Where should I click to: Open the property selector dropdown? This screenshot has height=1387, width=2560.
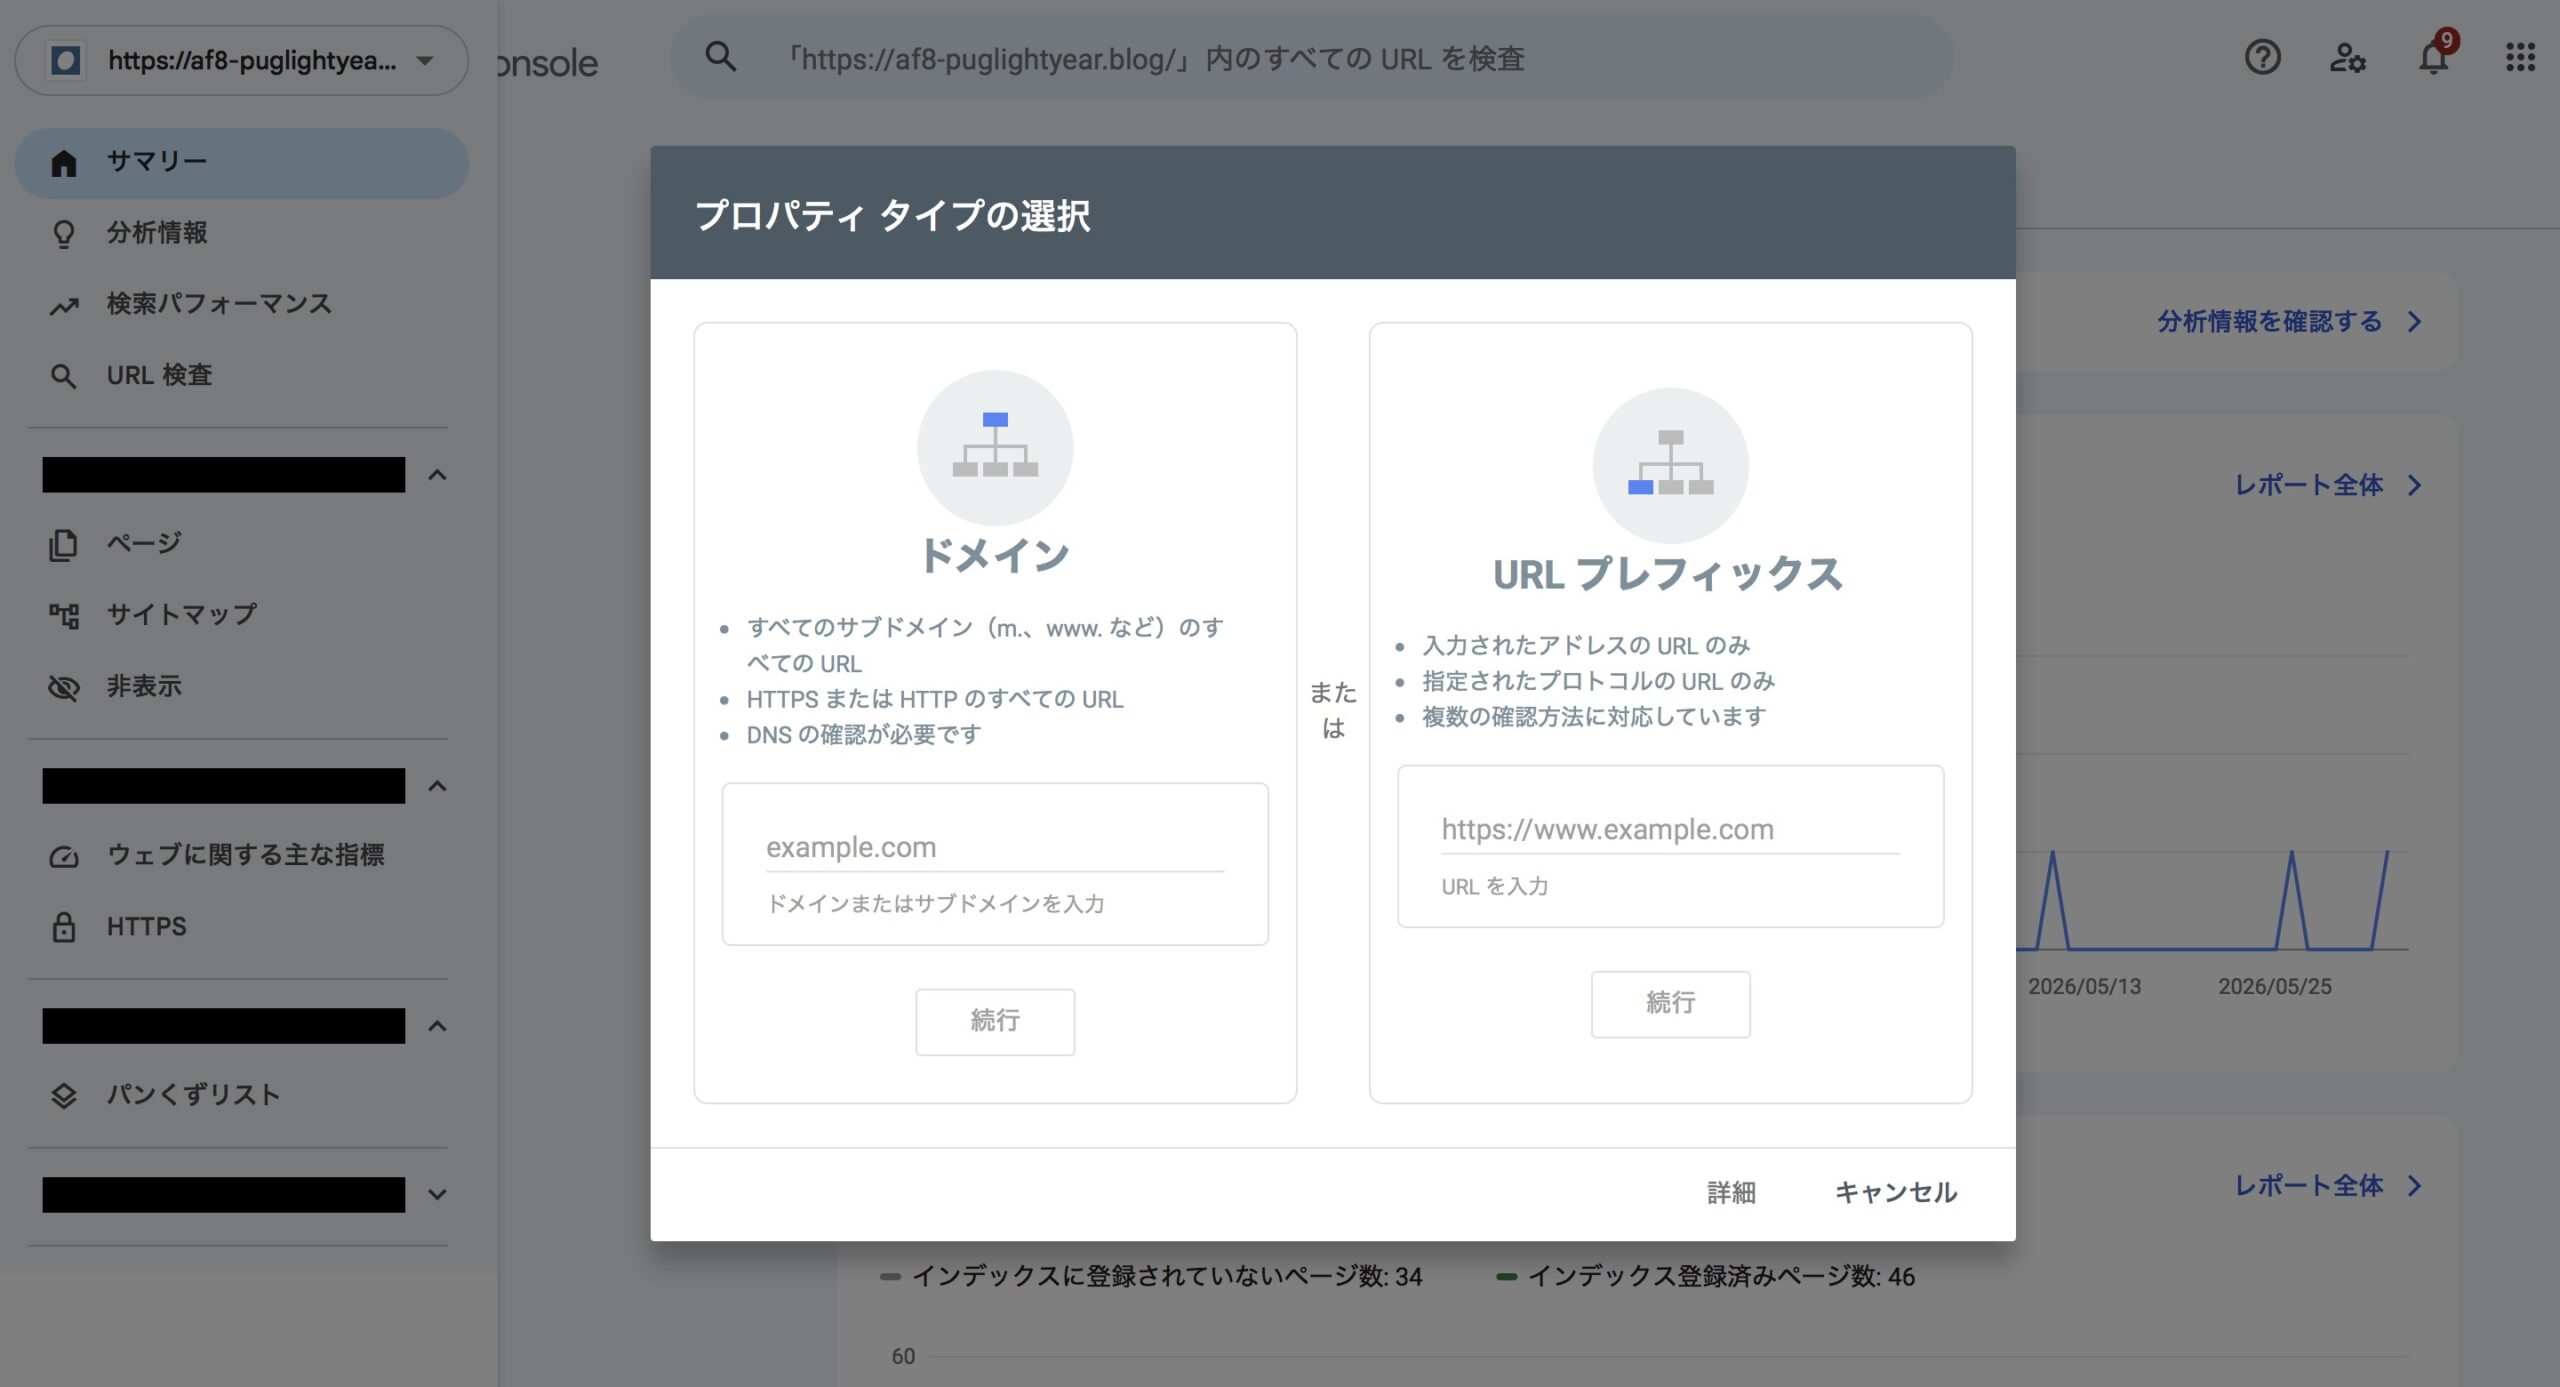(x=241, y=61)
